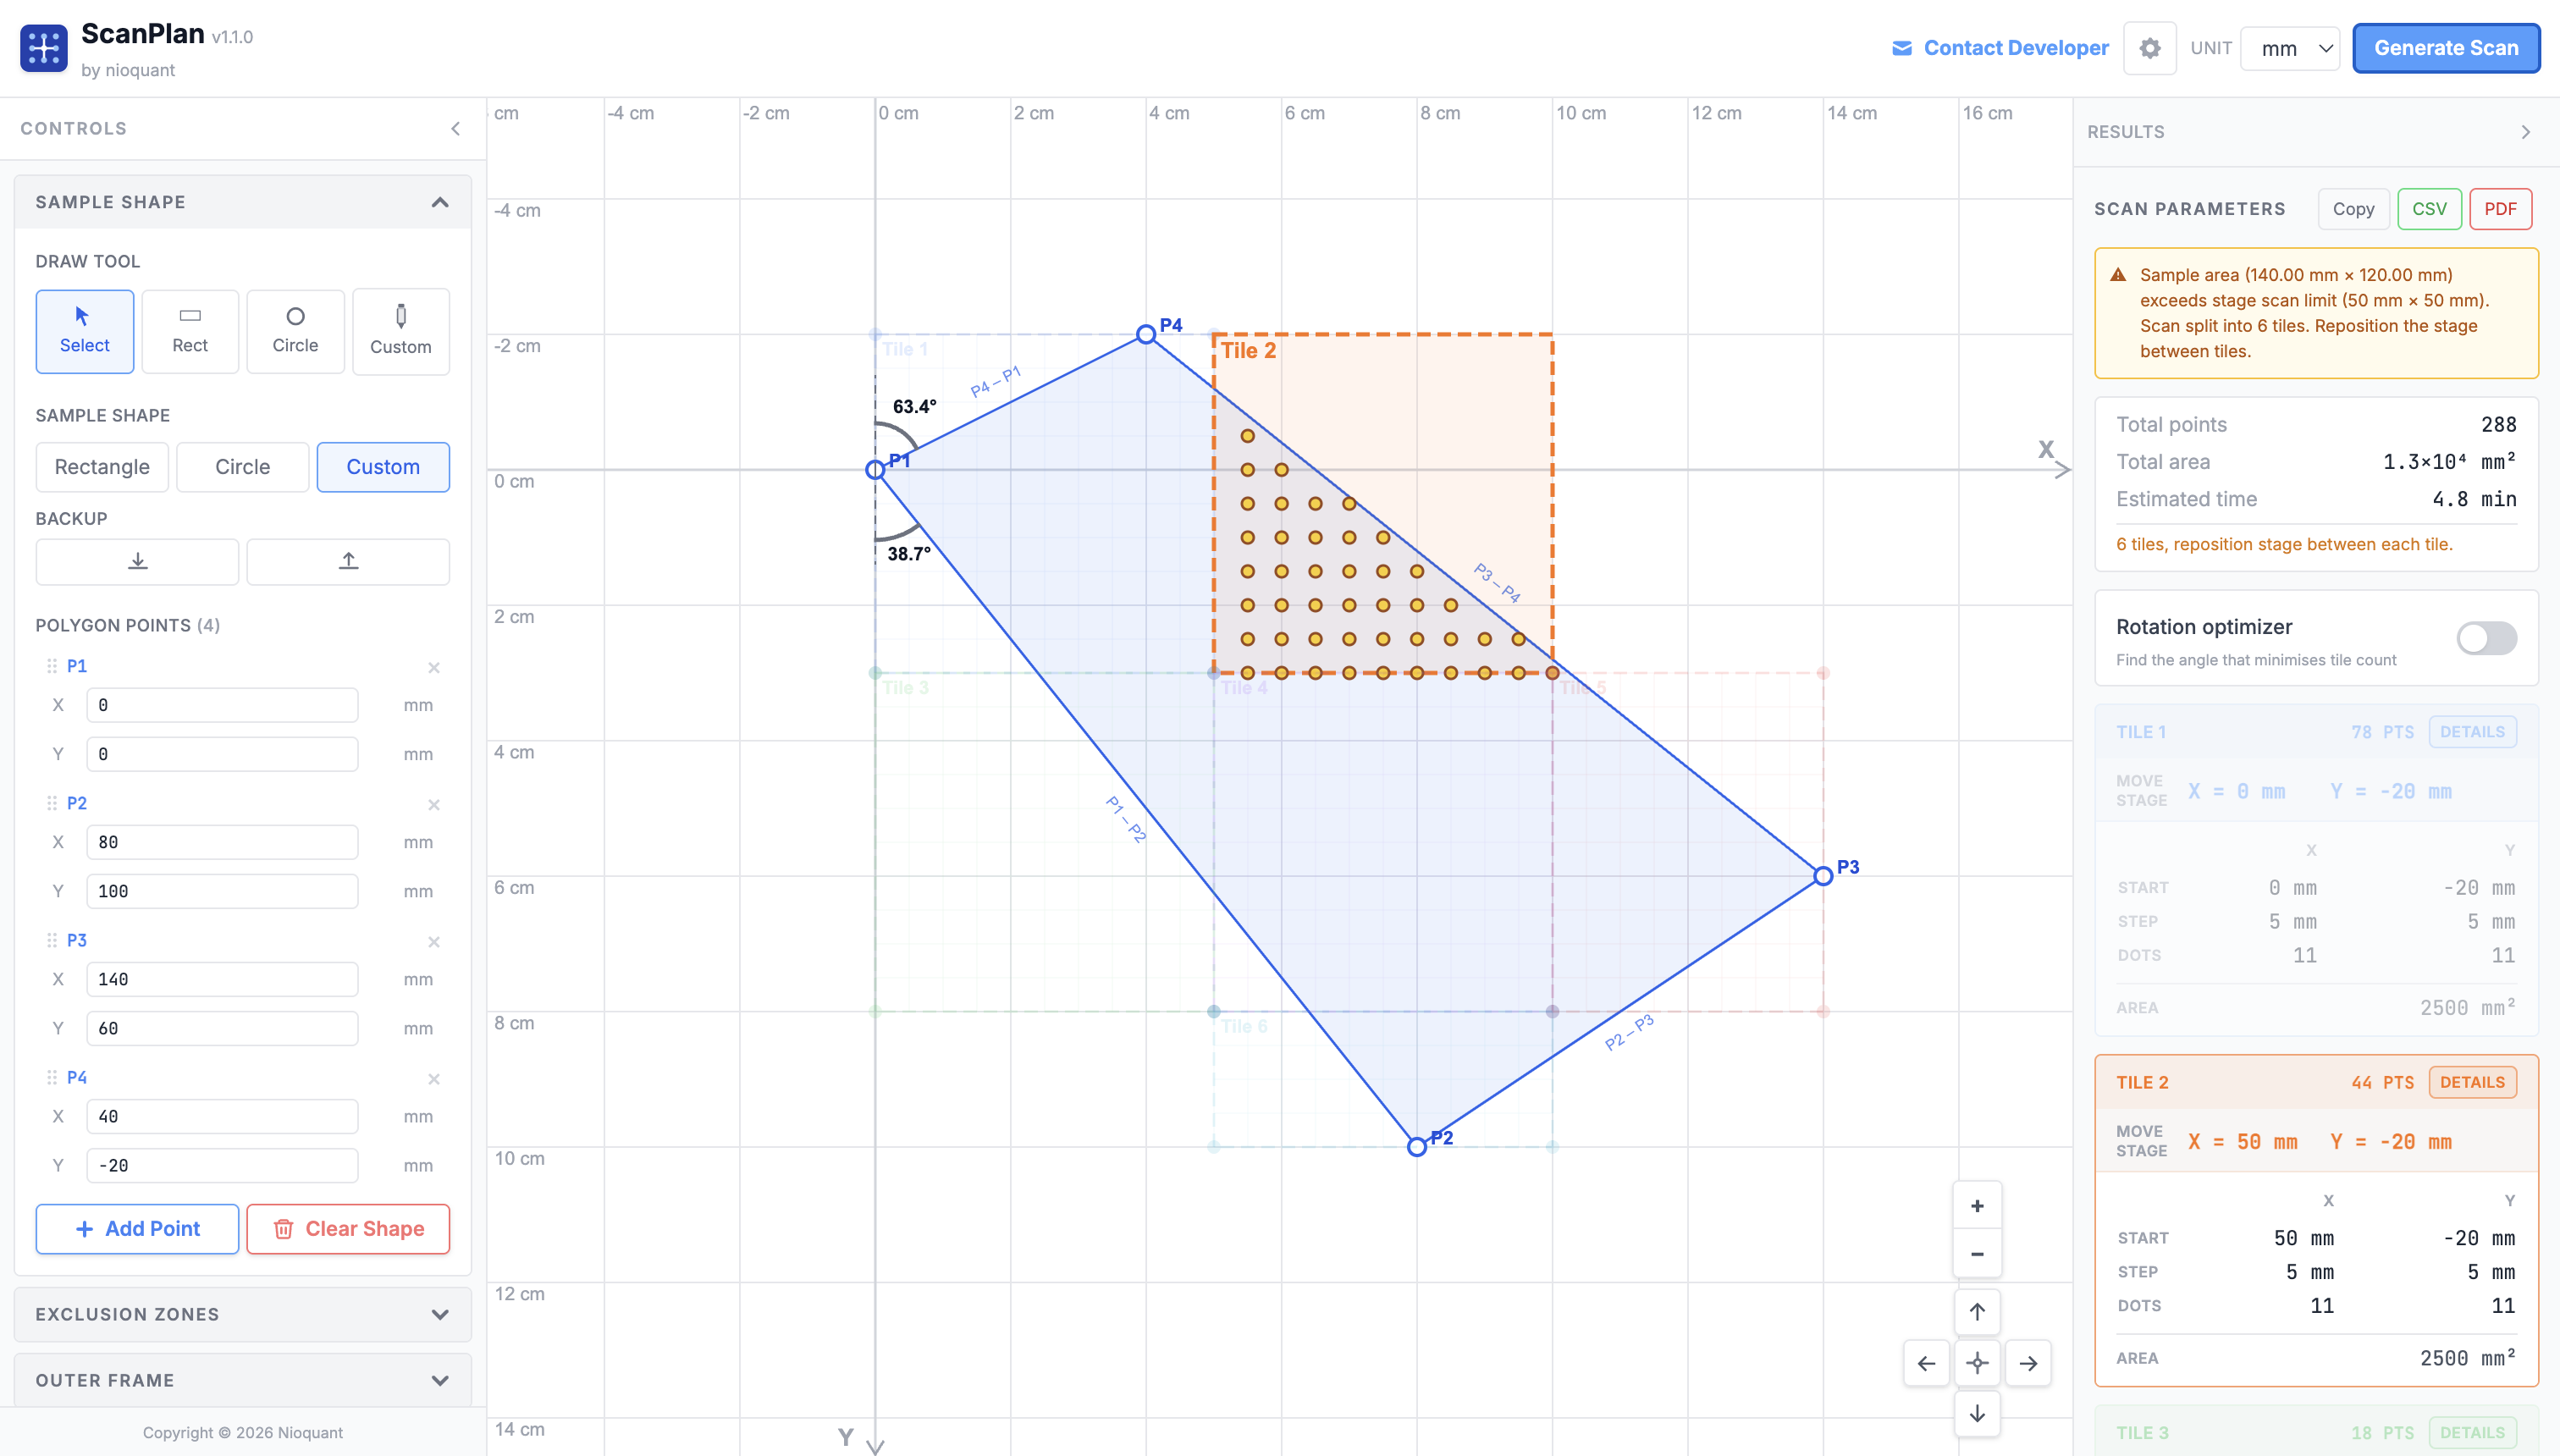Set sample shape to Rectangle
Screen dimensions: 2560x1456
[102, 467]
